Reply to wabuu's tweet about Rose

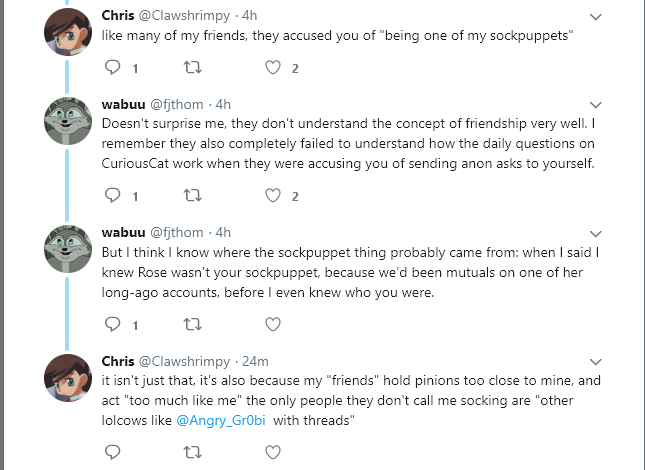tap(112, 324)
